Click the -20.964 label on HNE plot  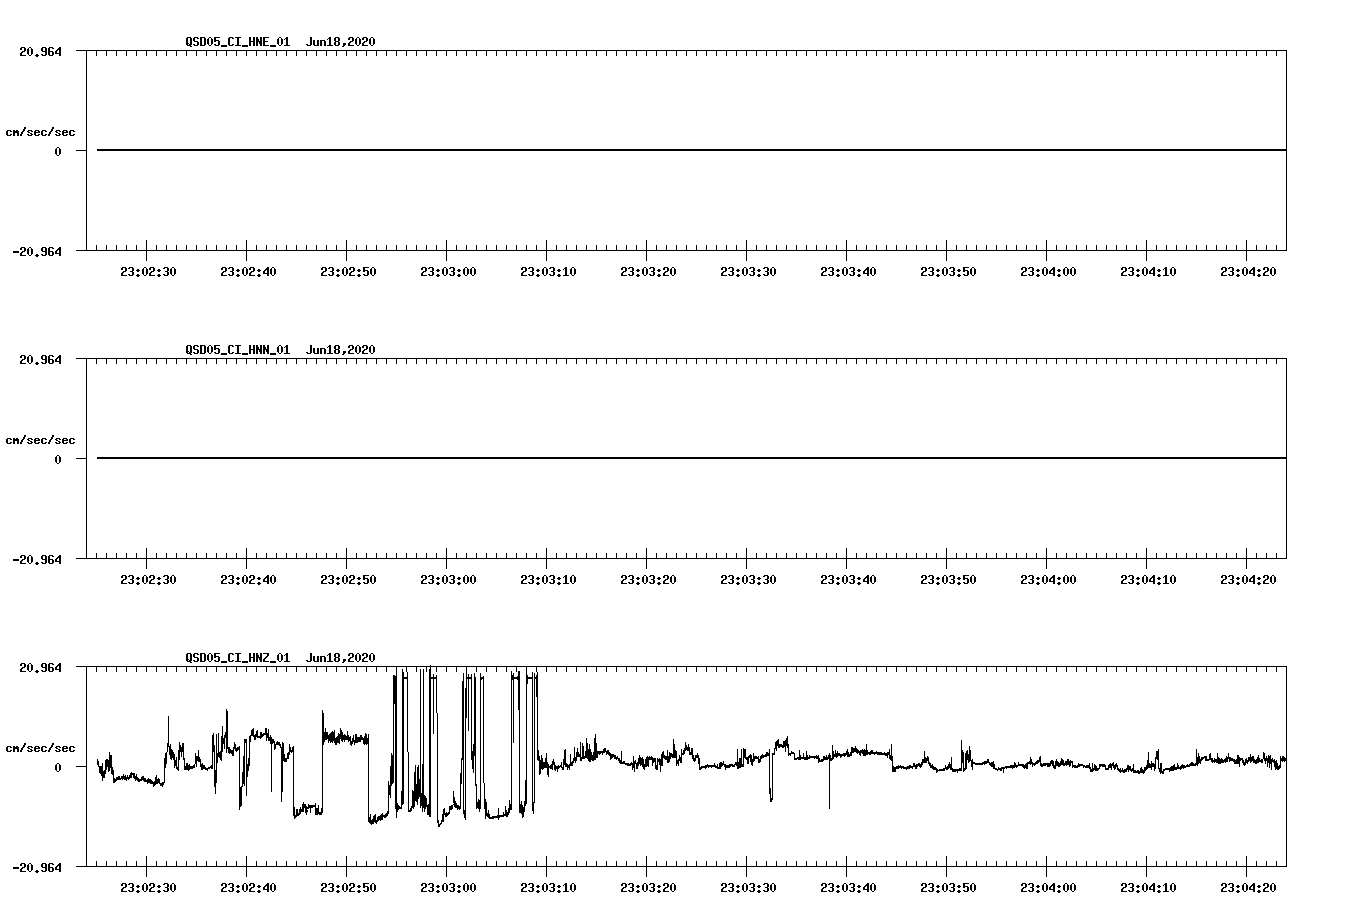tap(37, 252)
